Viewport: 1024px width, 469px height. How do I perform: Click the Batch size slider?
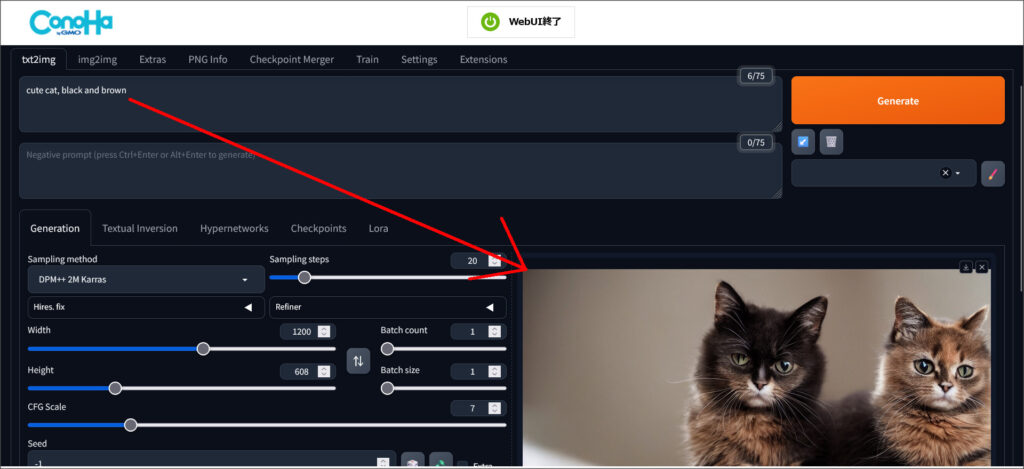(443, 389)
